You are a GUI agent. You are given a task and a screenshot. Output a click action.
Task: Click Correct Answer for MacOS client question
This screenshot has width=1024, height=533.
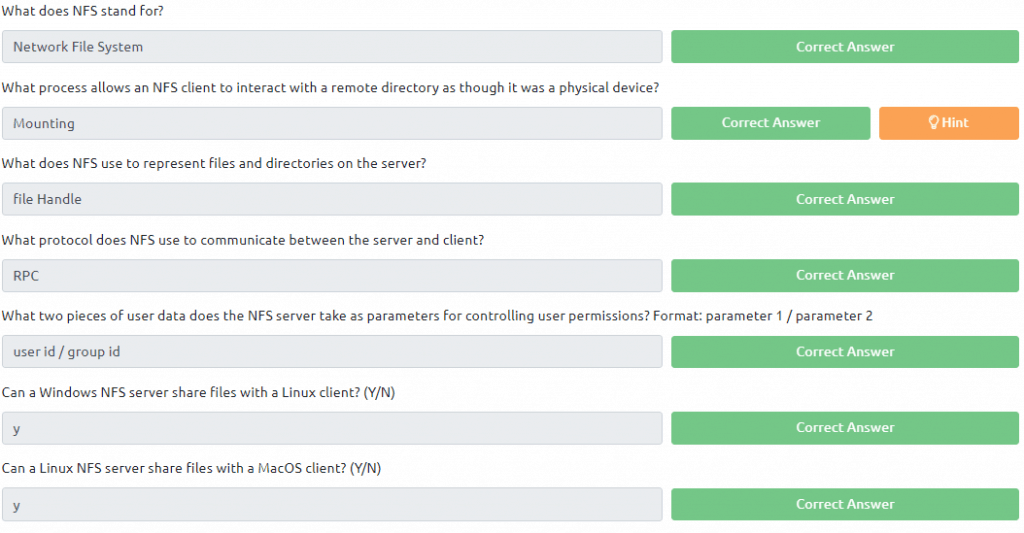coord(844,504)
